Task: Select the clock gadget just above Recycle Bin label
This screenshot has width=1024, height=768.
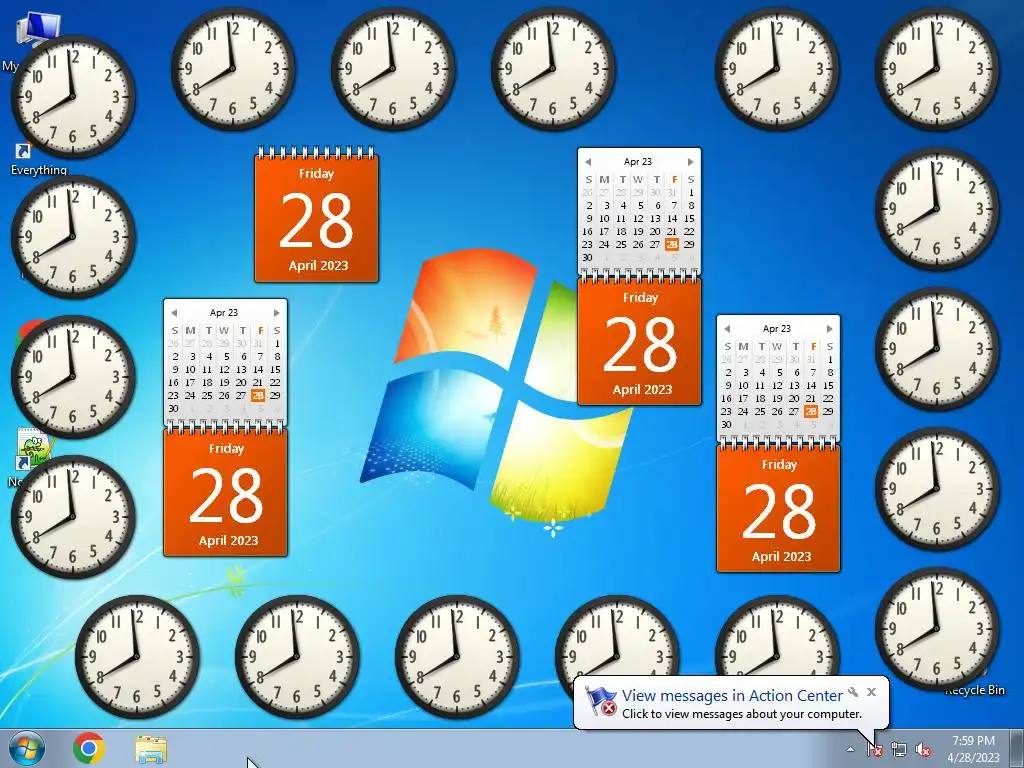Action: click(x=936, y=629)
